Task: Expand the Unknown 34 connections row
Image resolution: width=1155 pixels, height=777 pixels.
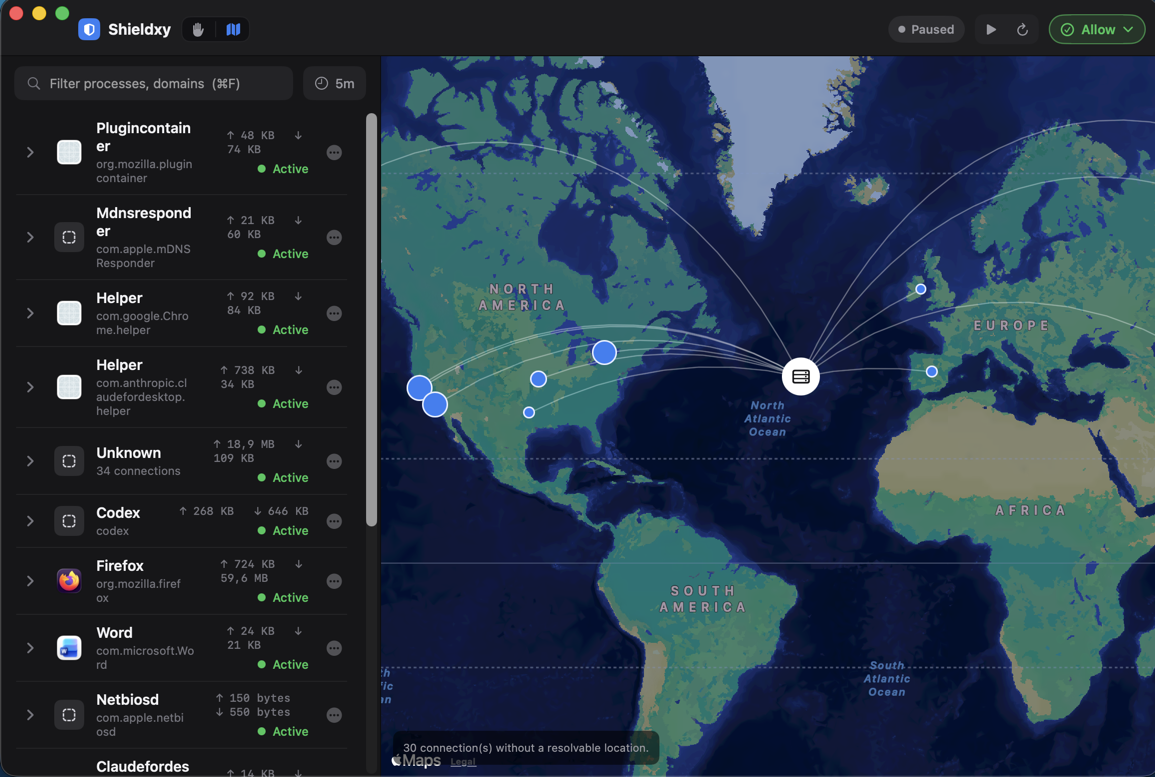Action: point(30,461)
